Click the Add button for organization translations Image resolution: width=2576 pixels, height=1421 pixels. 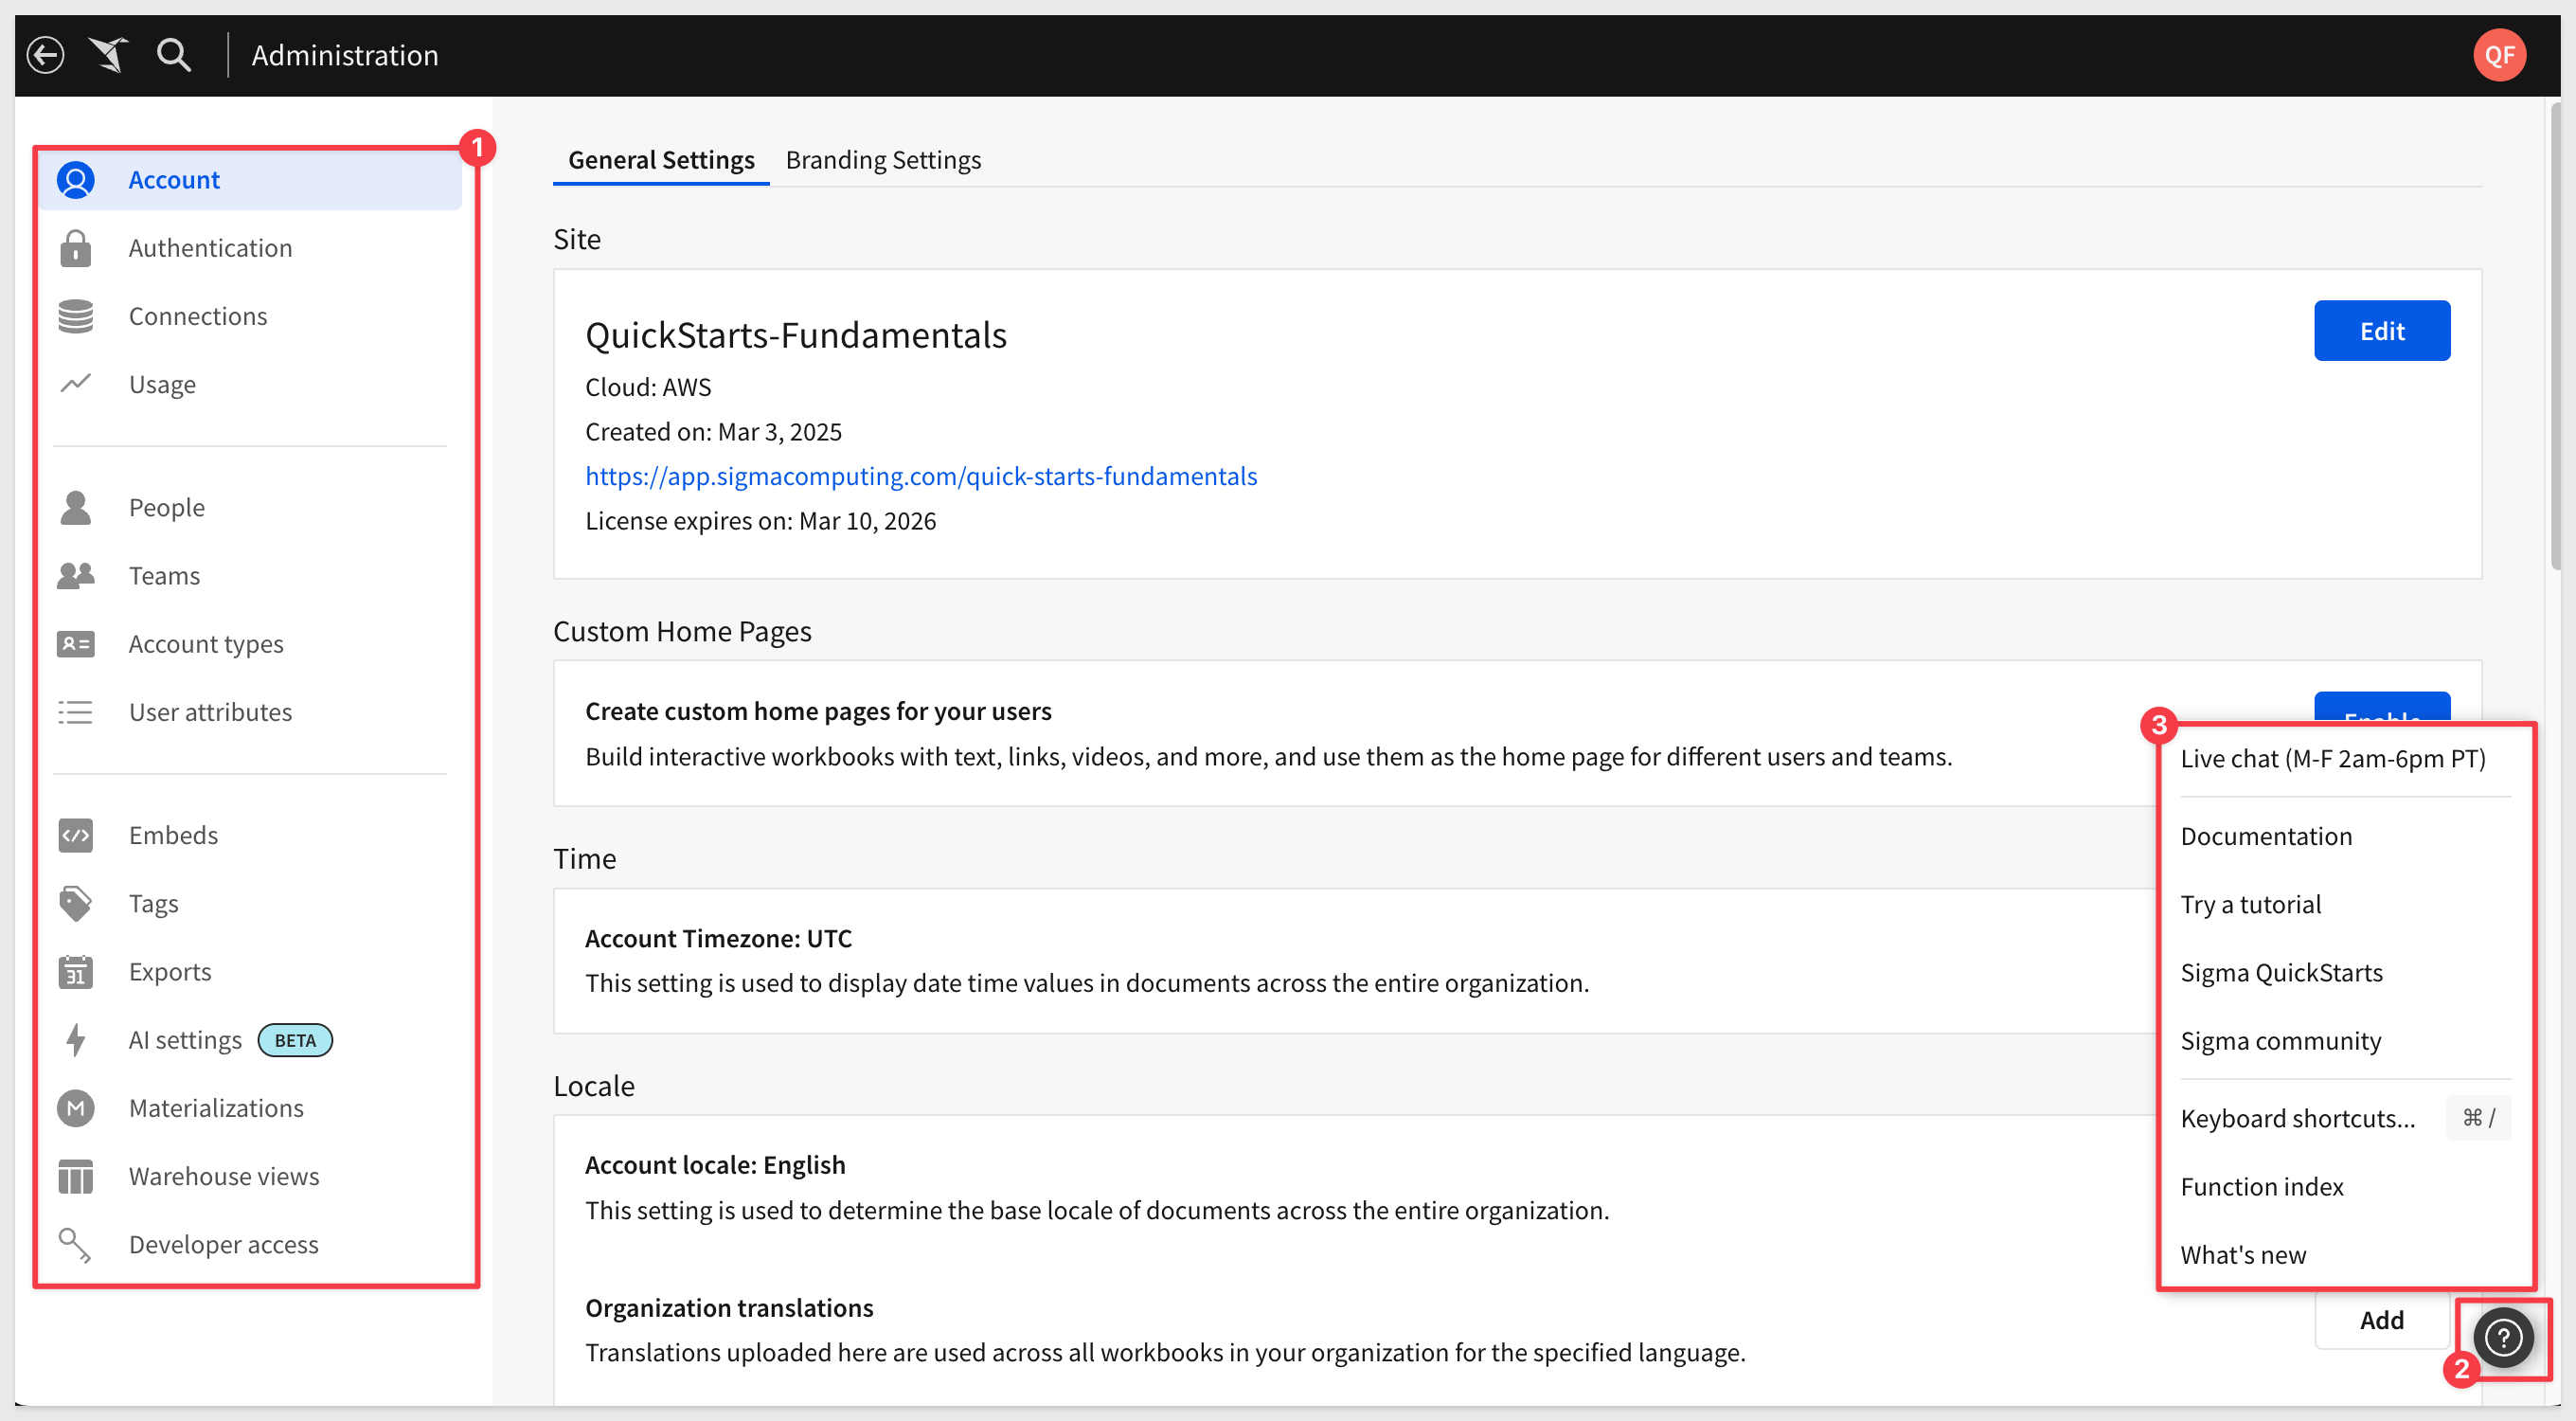point(2381,1320)
